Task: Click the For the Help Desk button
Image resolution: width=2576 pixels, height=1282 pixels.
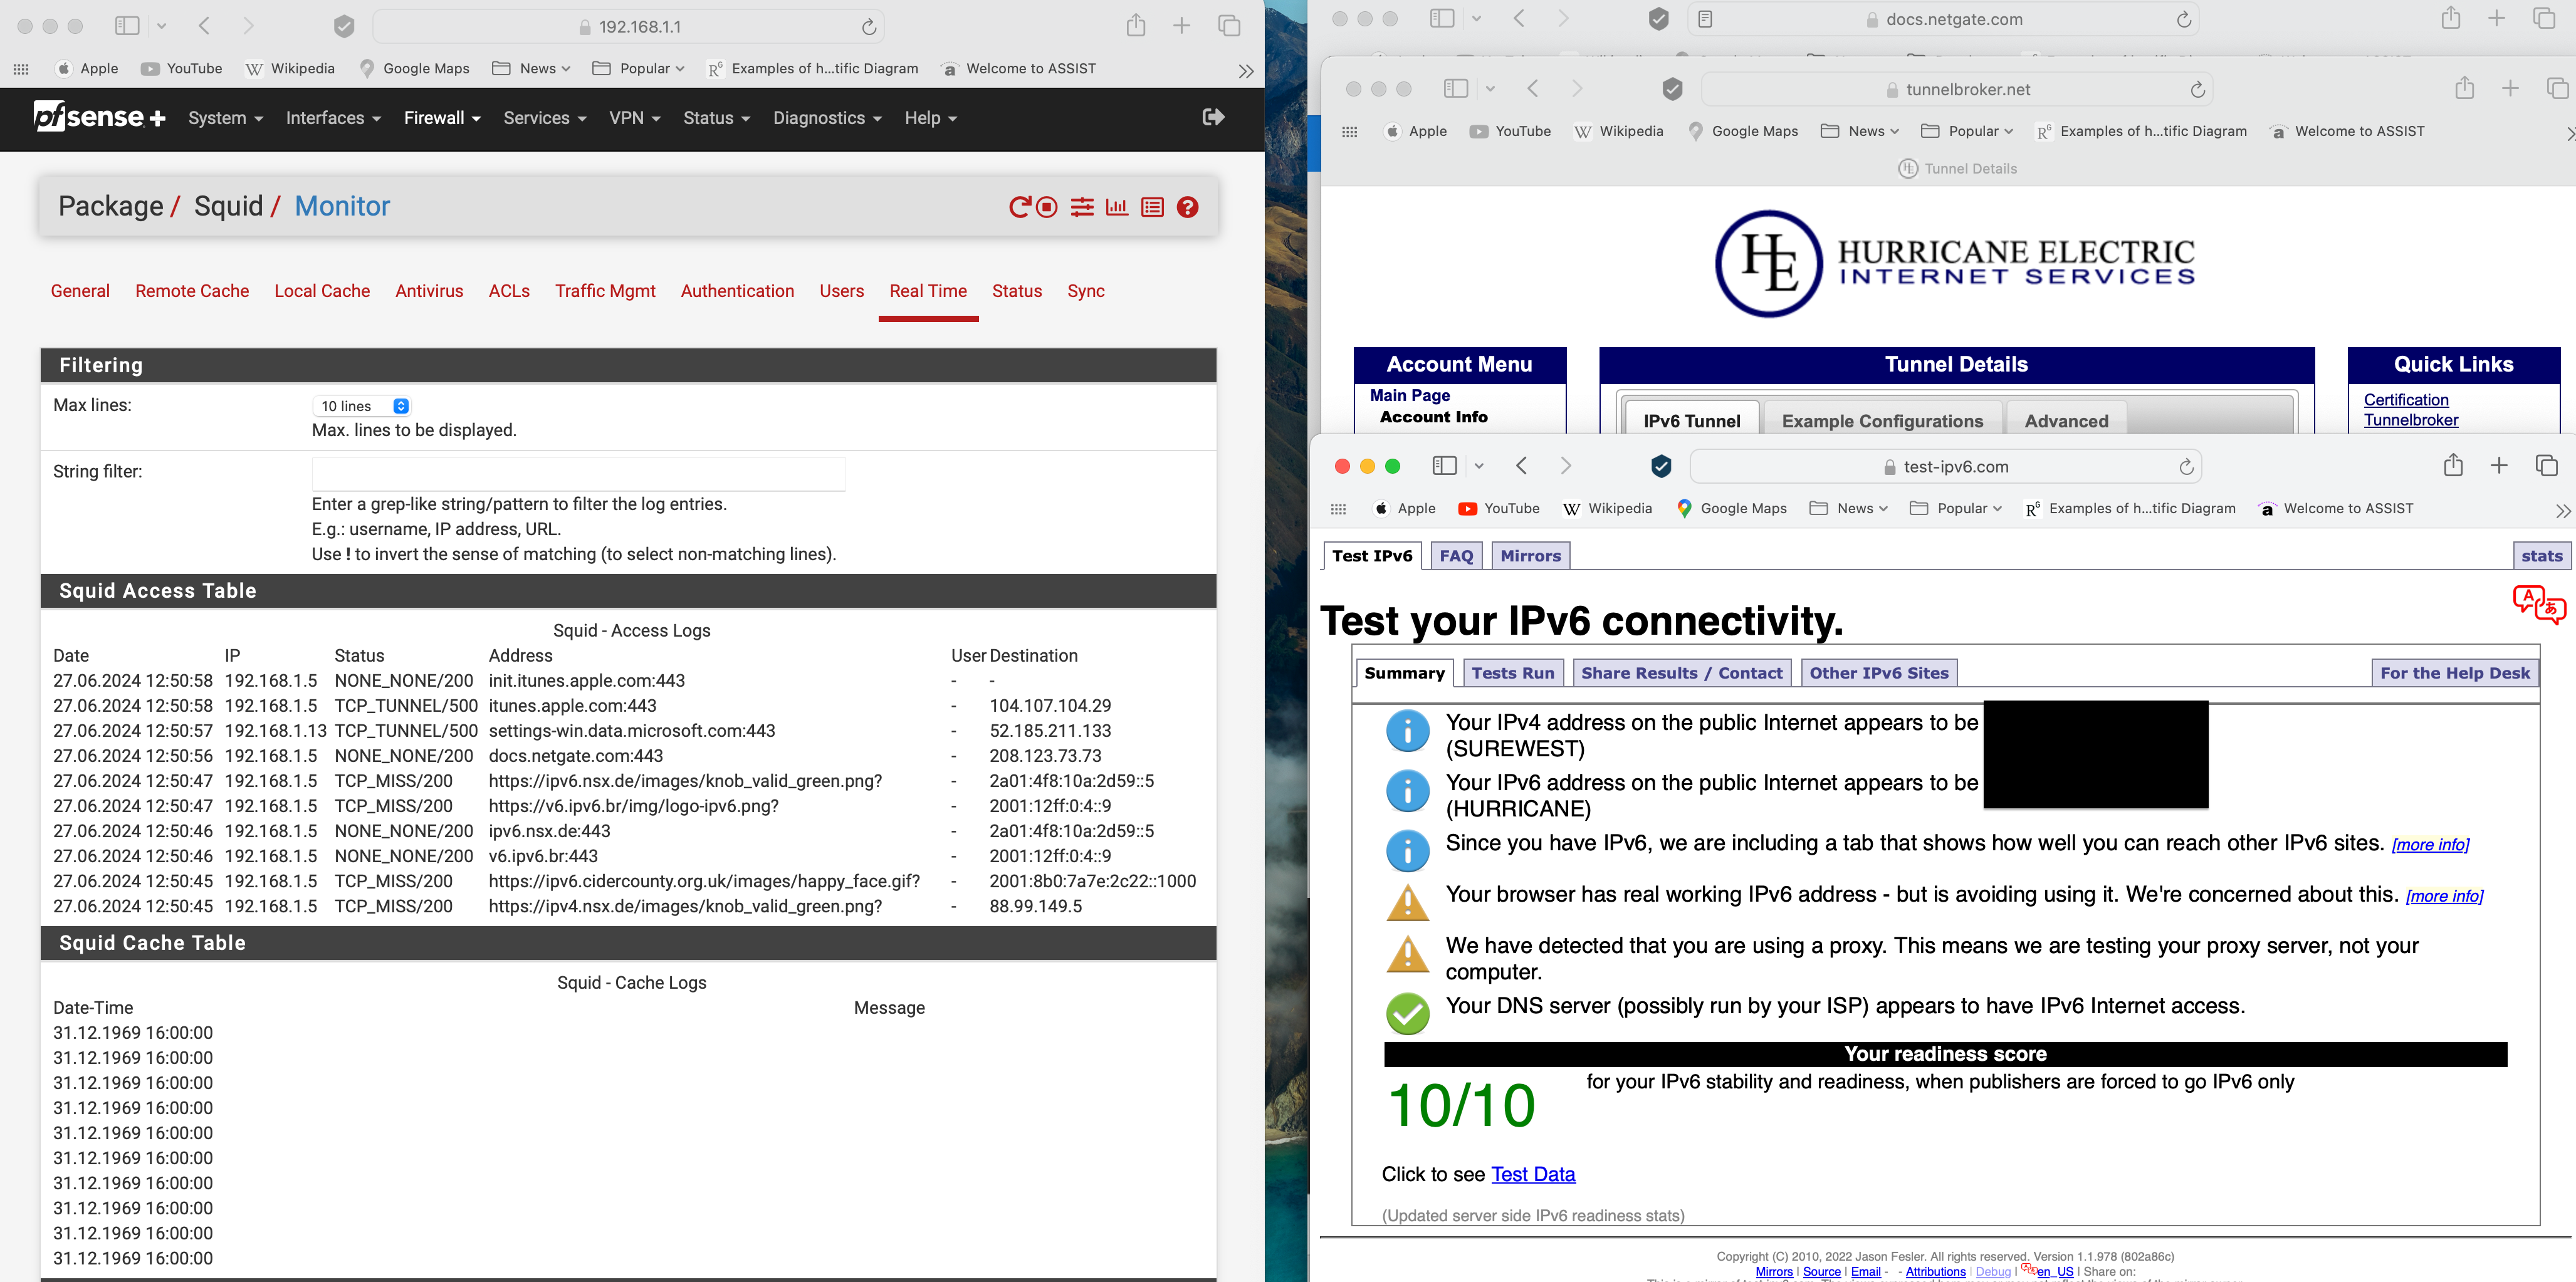Action: coord(2454,673)
